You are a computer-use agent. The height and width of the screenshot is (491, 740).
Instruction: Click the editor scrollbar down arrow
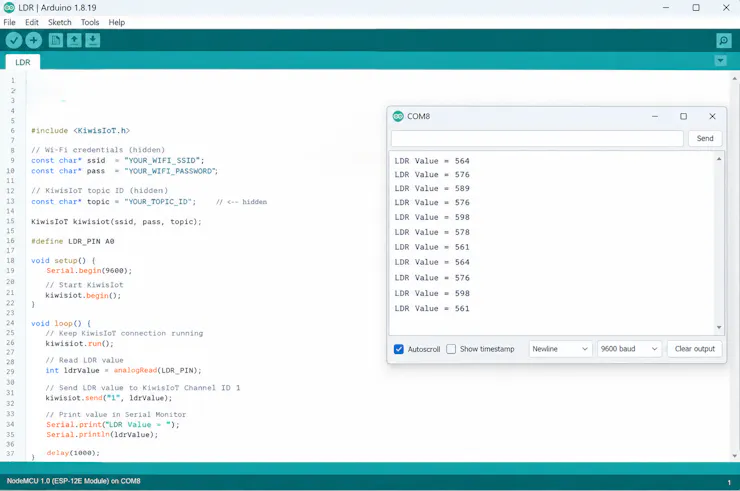click(734, 456)
